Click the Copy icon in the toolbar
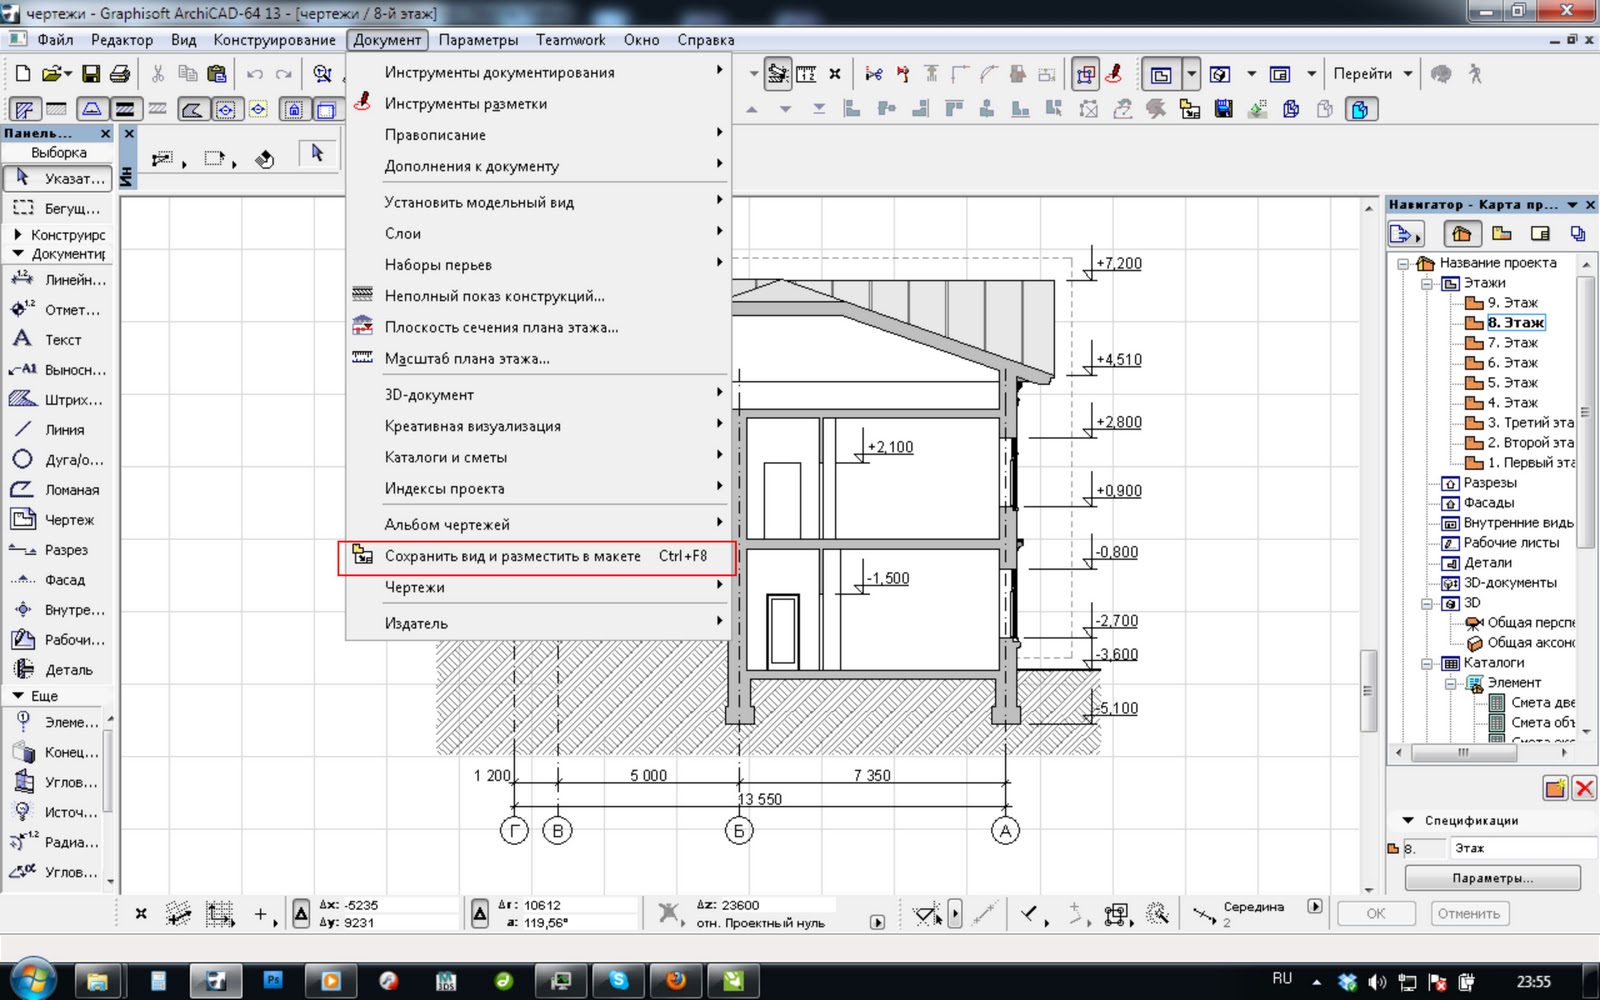 (187, 73)
